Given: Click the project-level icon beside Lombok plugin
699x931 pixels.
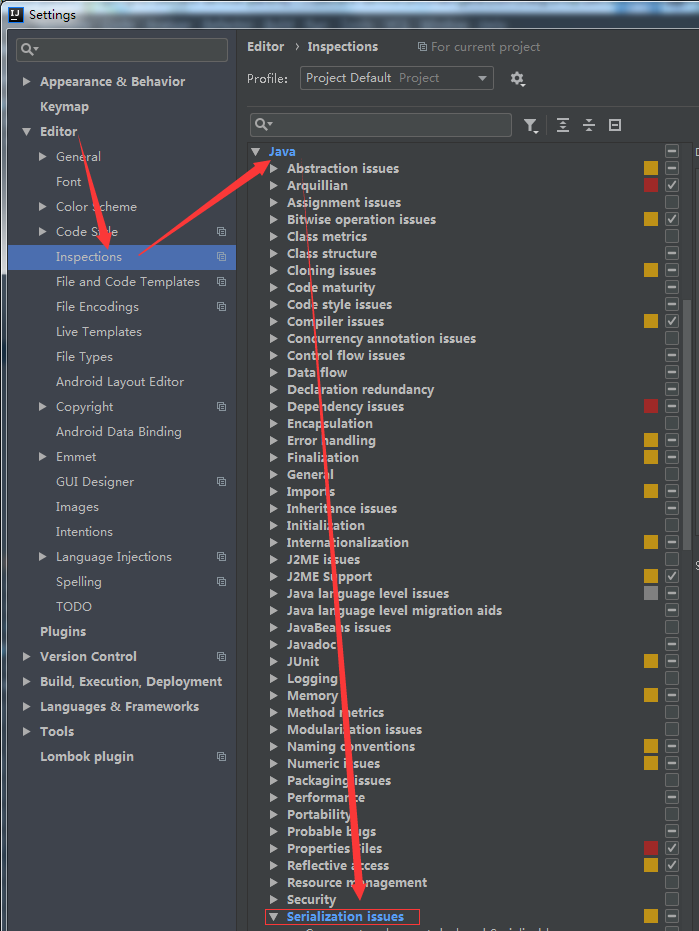Looking at the screenshot, I should 221,757.
